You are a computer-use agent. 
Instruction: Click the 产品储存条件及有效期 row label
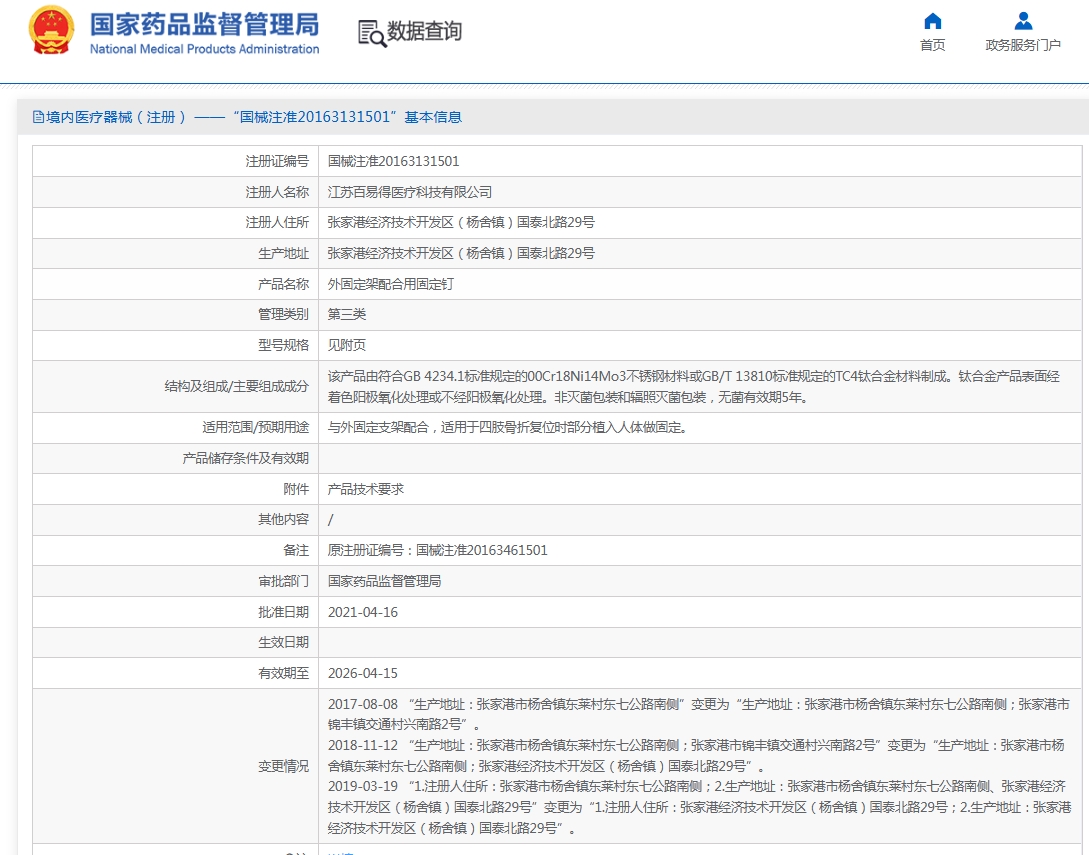pos(245,458)
